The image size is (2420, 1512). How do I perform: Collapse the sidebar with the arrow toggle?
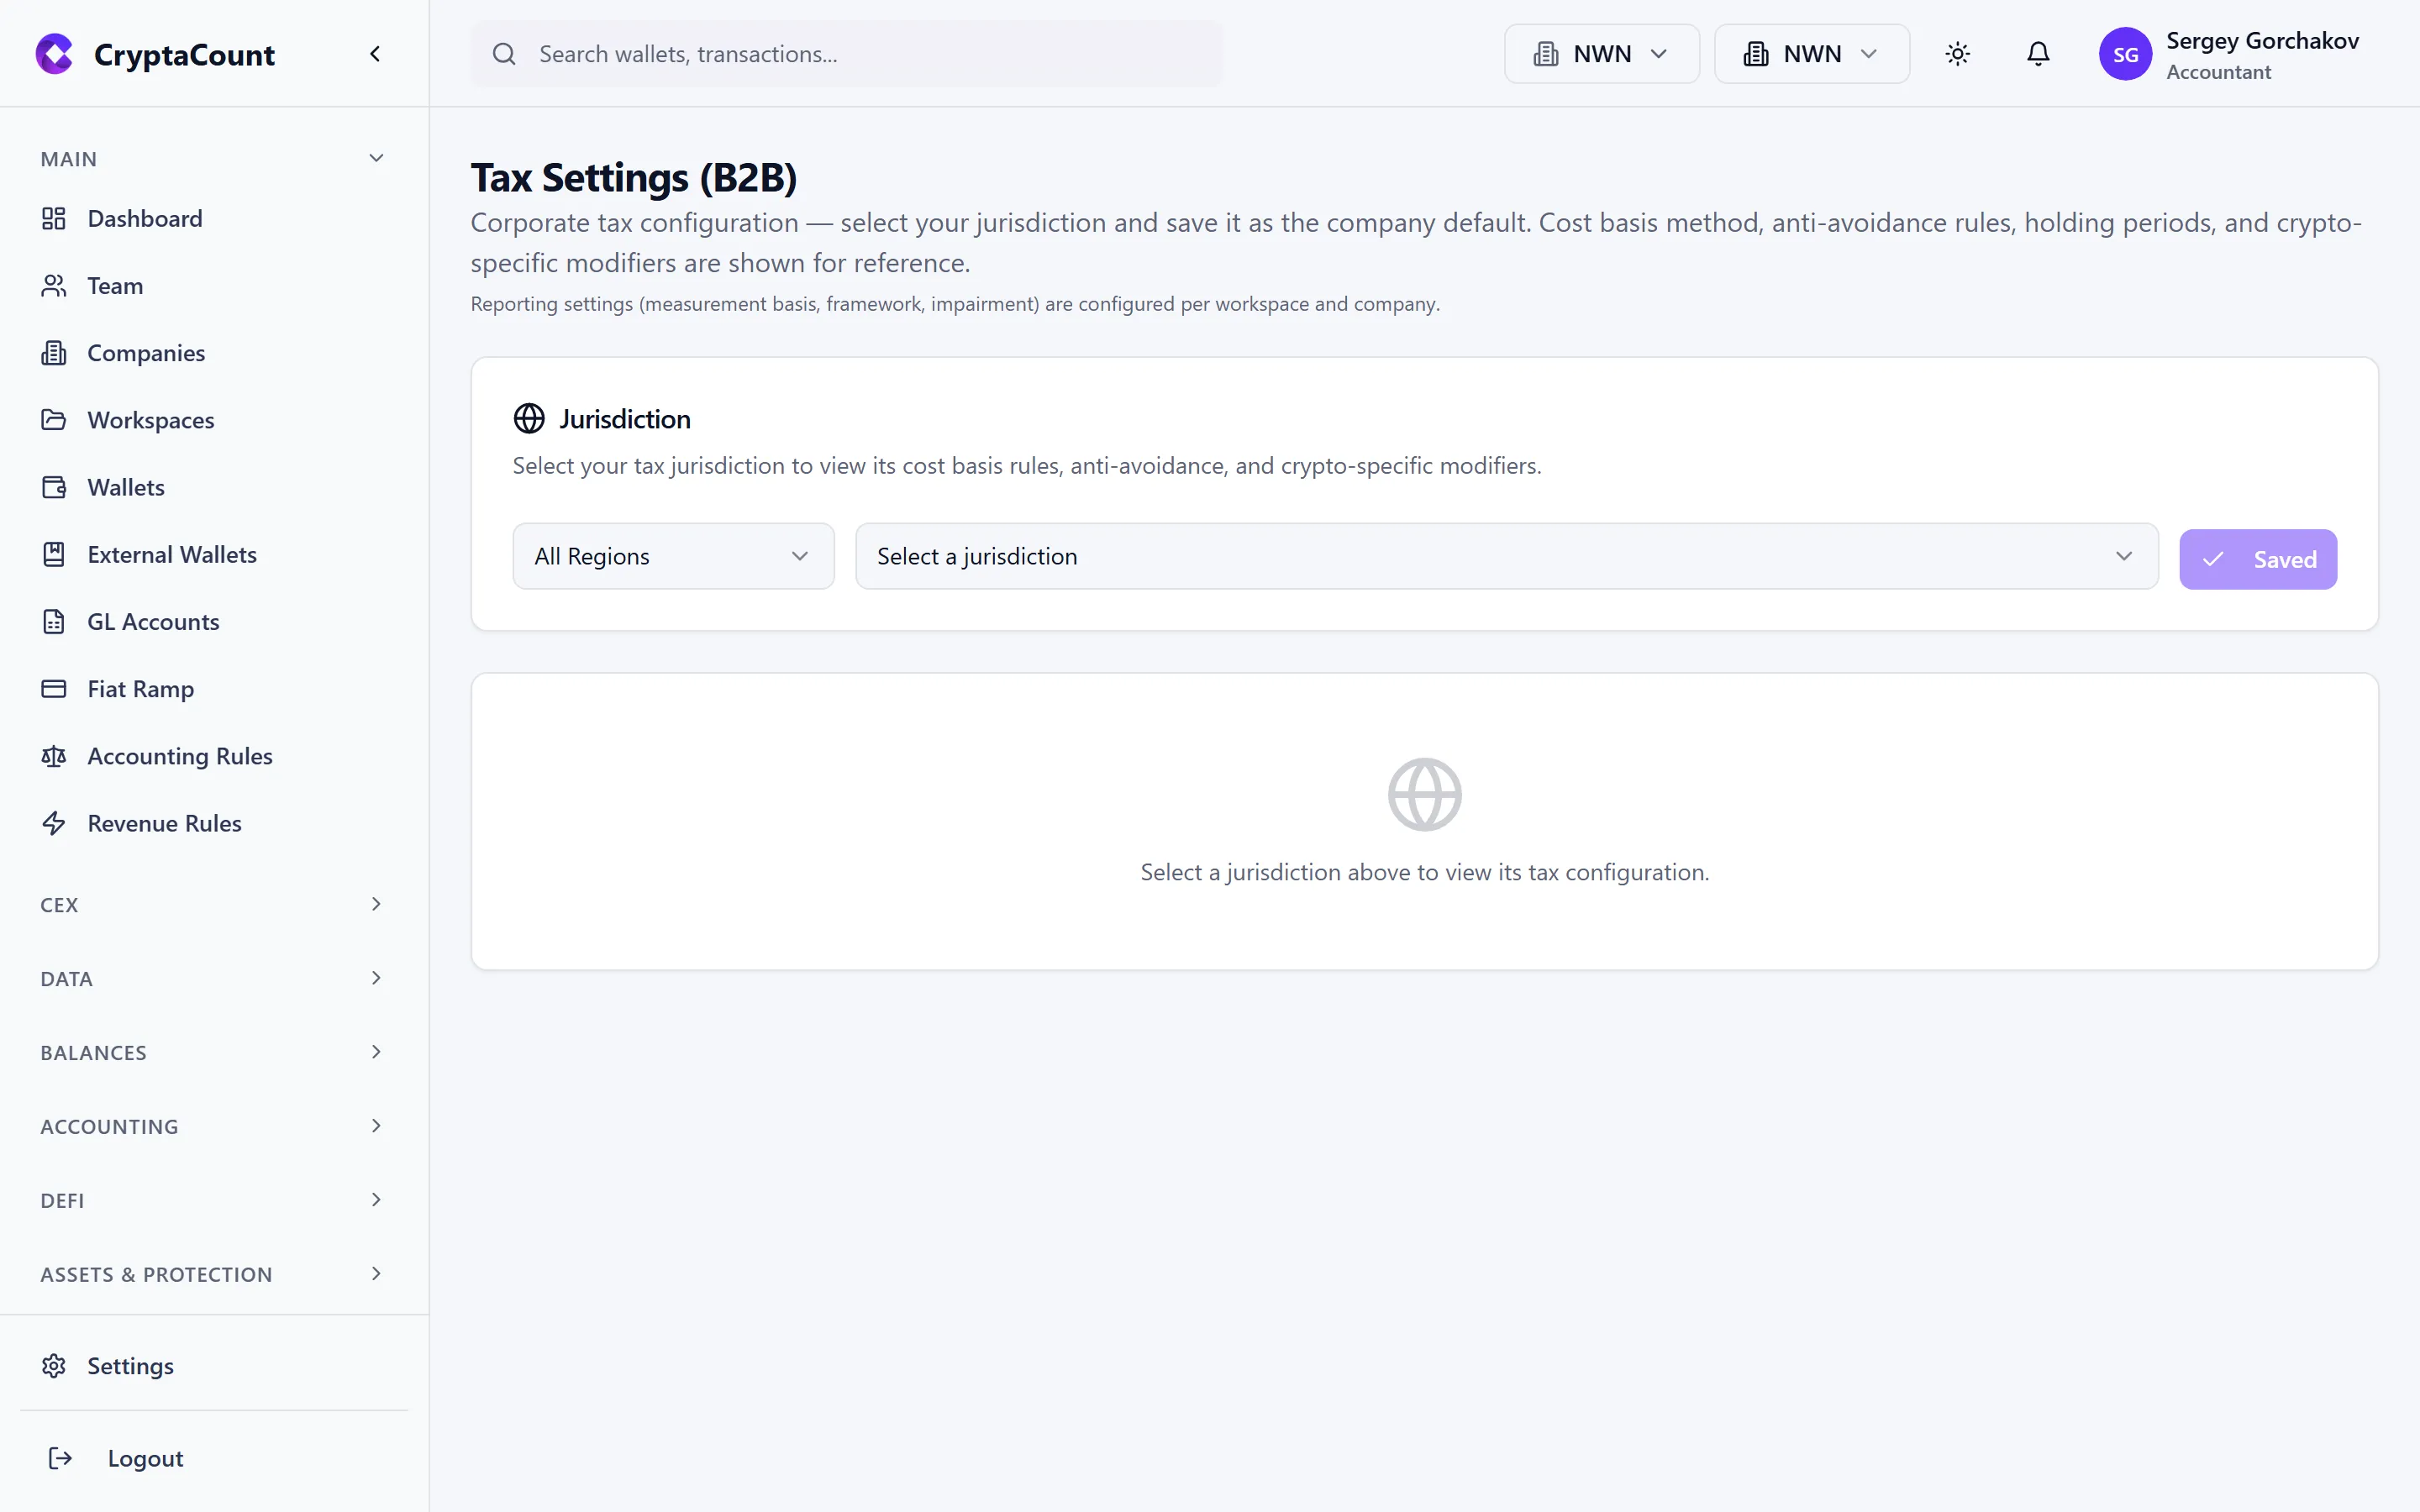pos(375,53)
